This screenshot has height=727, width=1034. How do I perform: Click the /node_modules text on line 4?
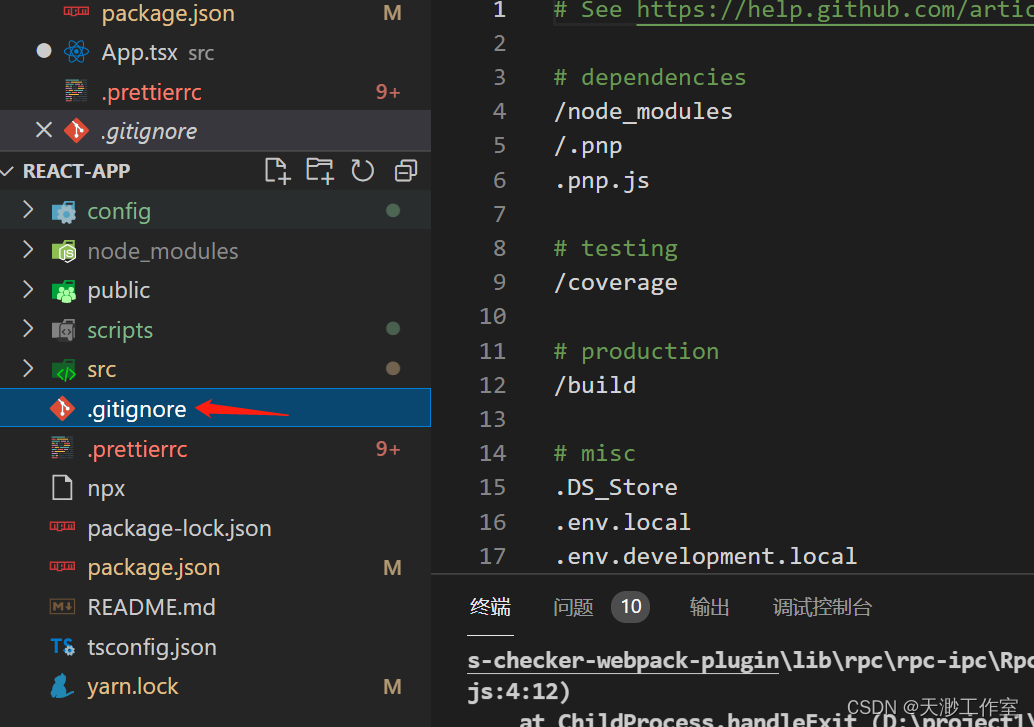(x=643, y=111)
